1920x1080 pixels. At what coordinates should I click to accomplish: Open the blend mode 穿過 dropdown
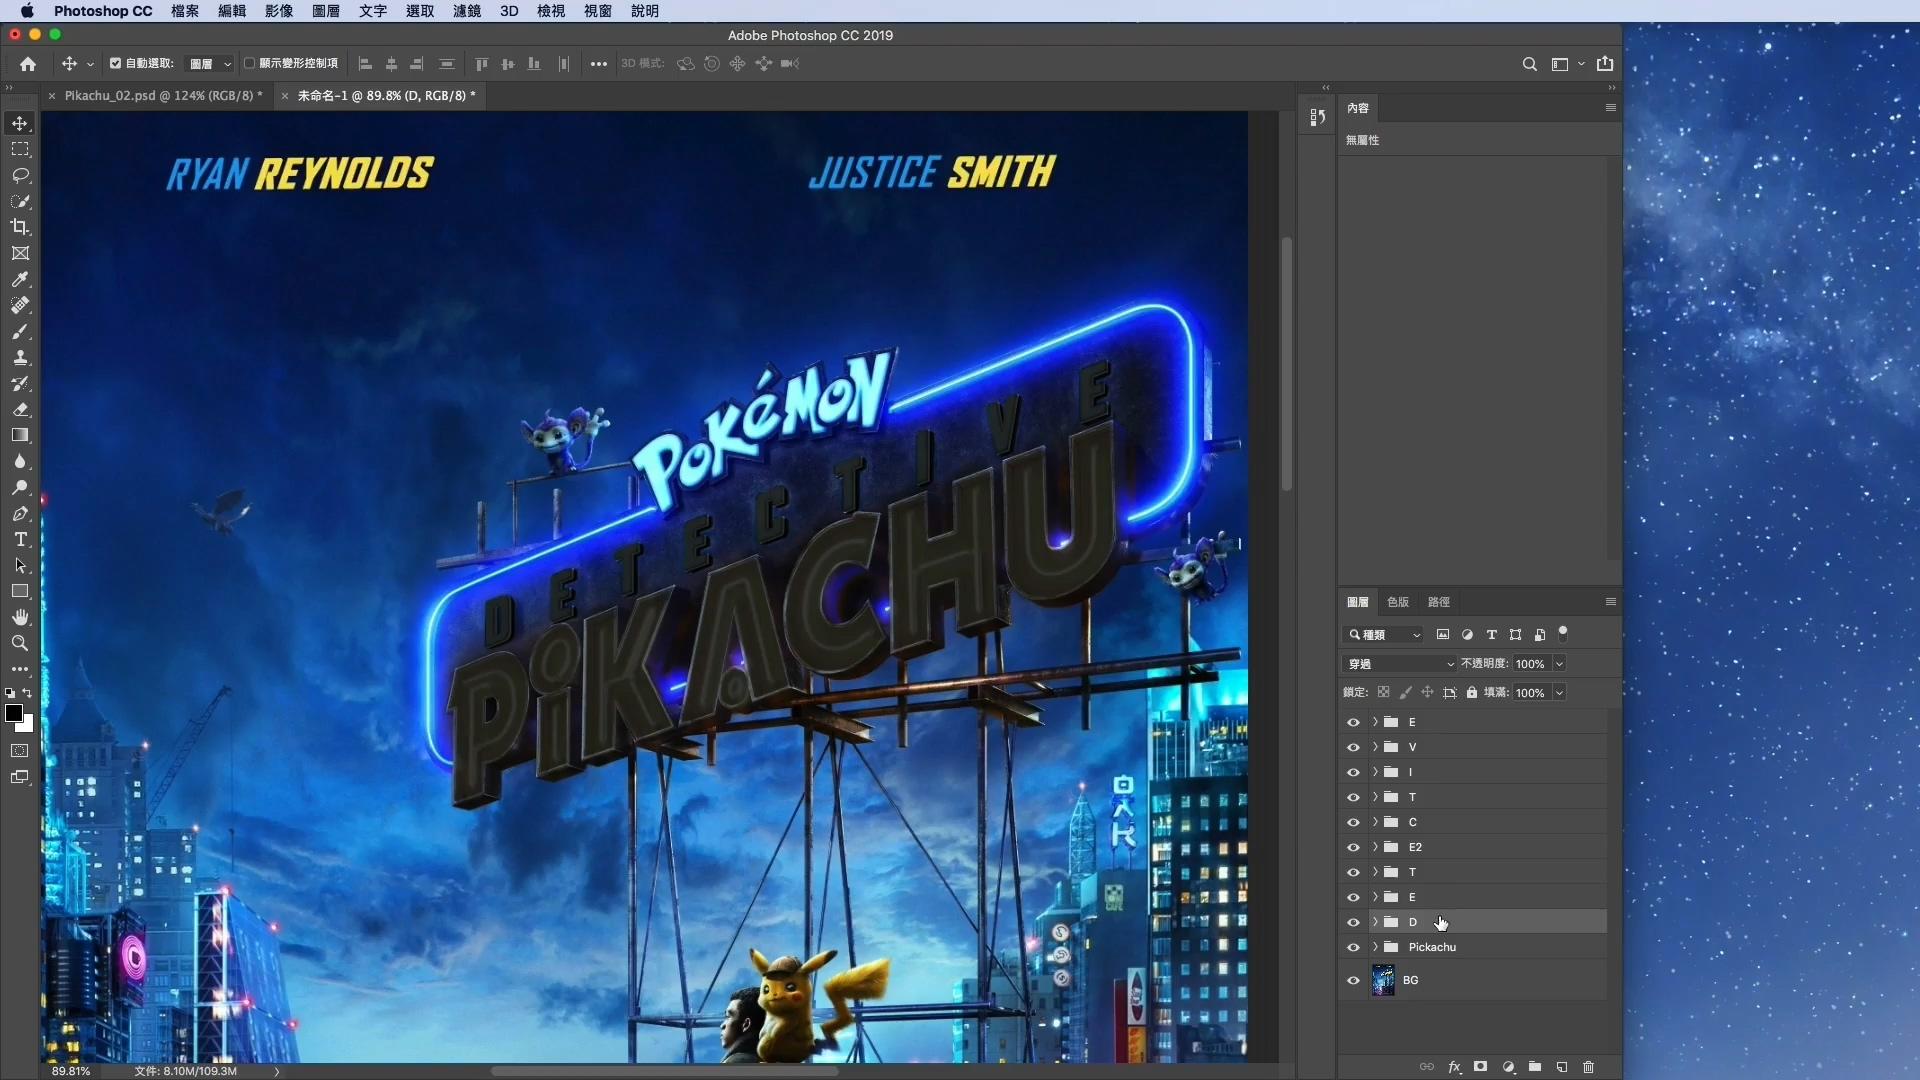1400,664
